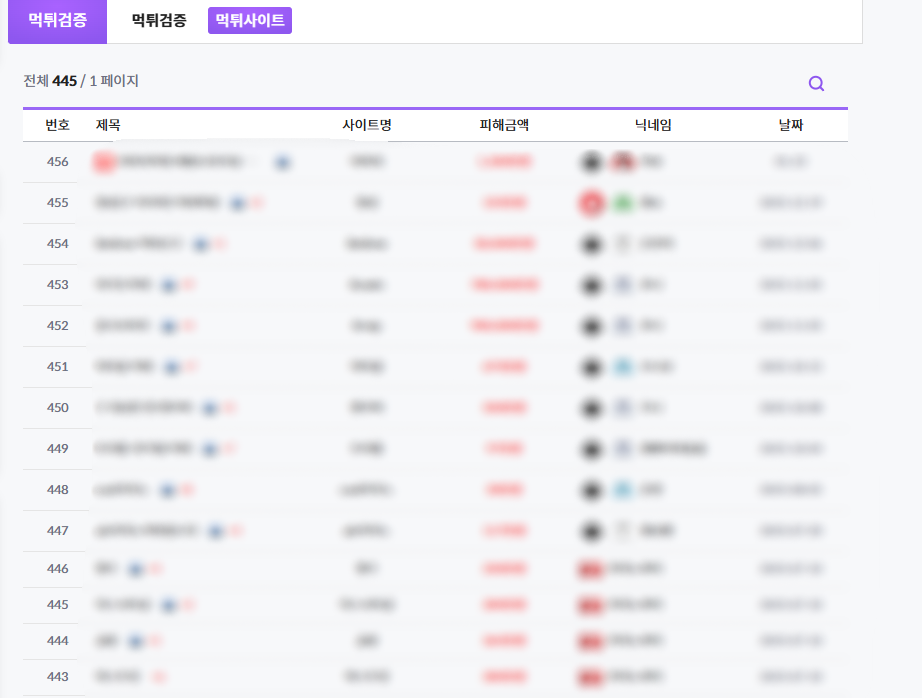Click the row number 443
Image resolution: width=922 pixels, height=698 pixels.
click(x=58, y=677)
